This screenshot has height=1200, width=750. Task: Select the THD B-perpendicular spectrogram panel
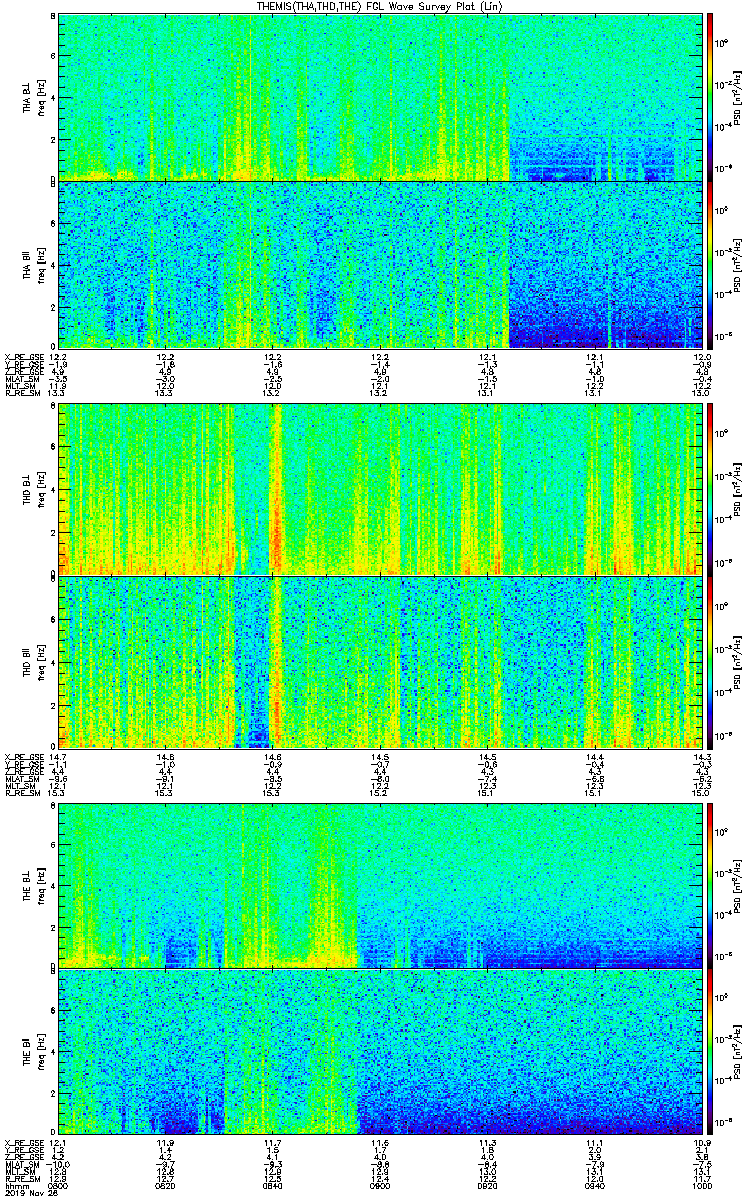[x=380, y=489]
